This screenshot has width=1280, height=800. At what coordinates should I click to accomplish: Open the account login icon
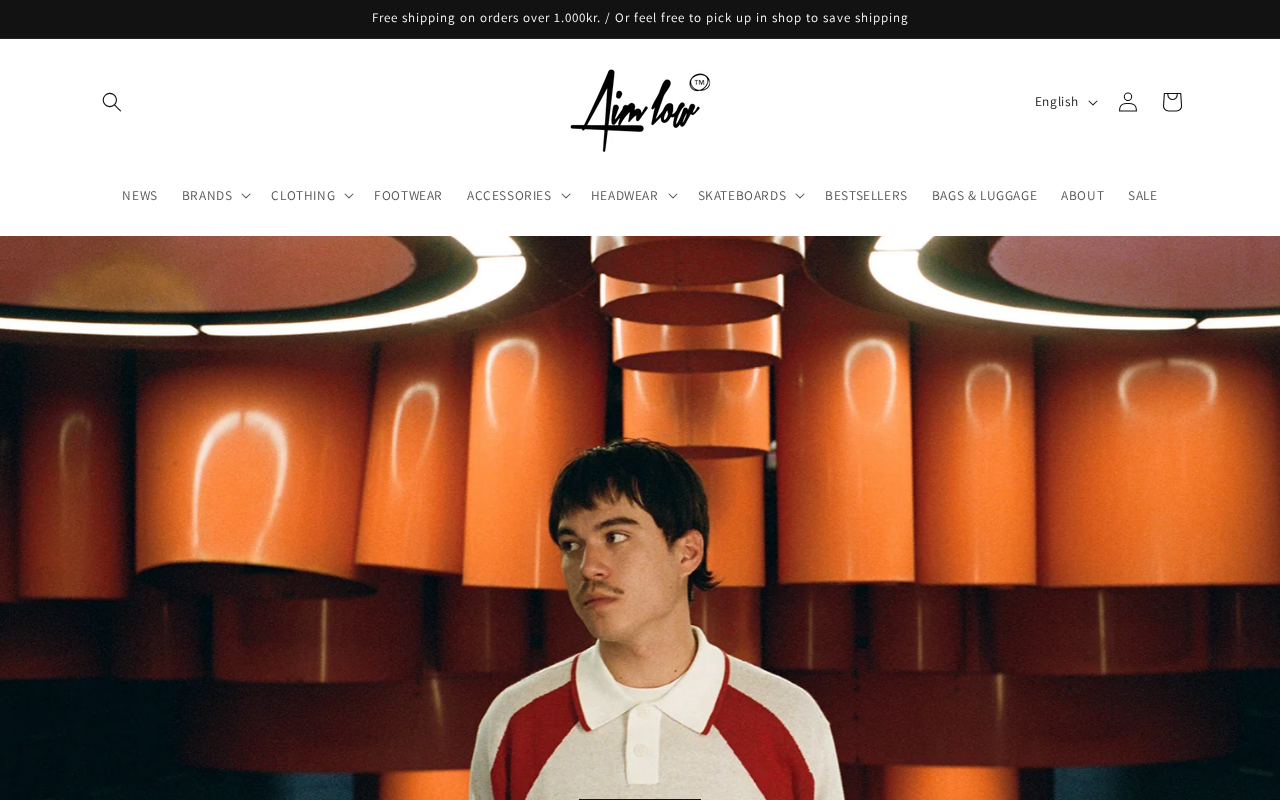[1128, 102]
